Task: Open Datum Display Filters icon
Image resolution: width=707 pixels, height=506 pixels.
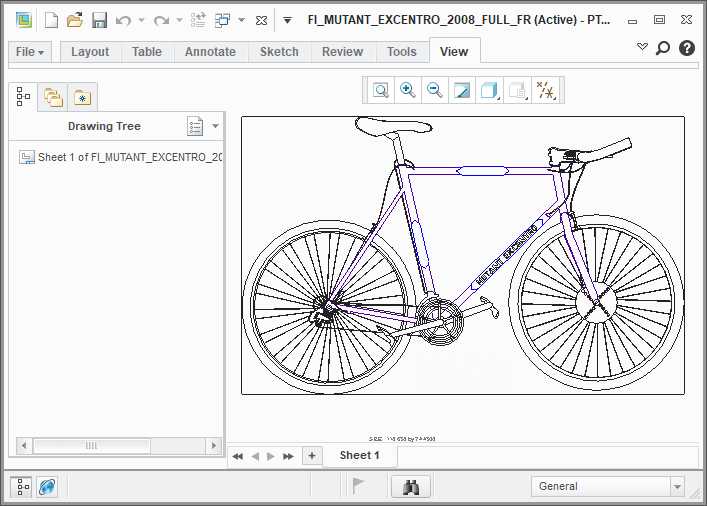Action: [x=546, y=90]
